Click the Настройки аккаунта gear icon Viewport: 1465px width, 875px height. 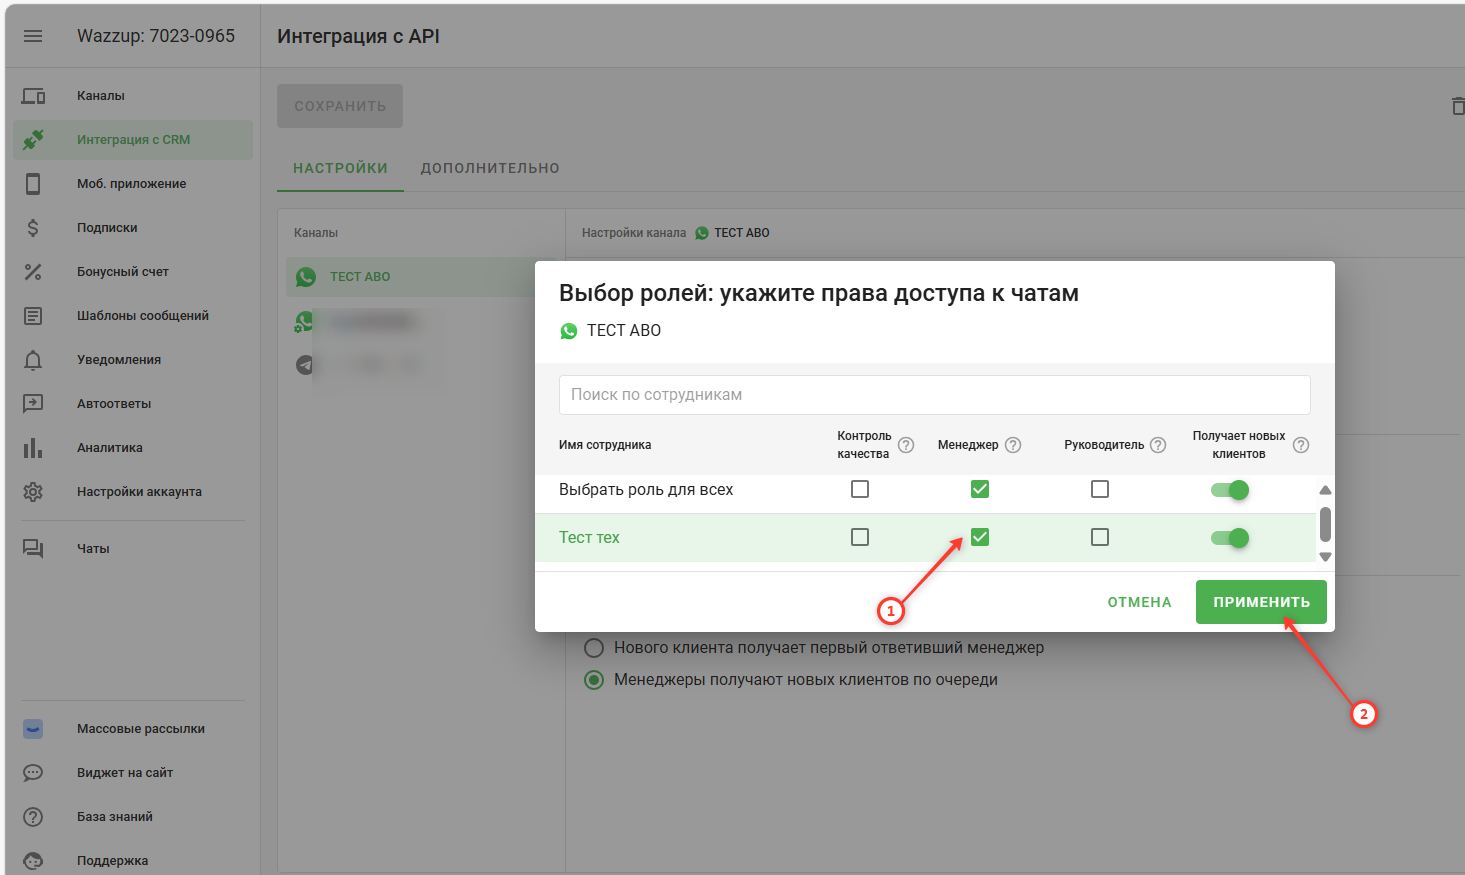33,492
